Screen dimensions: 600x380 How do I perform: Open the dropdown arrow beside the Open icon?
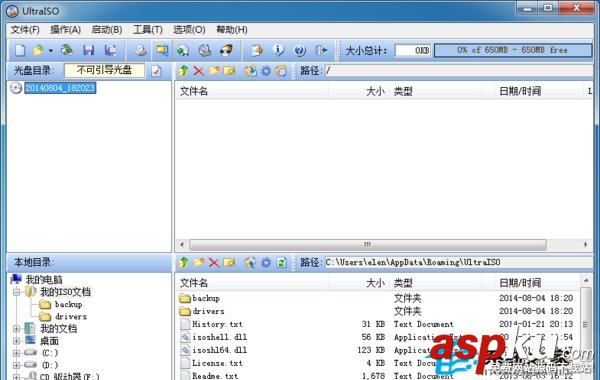[50, 51]
